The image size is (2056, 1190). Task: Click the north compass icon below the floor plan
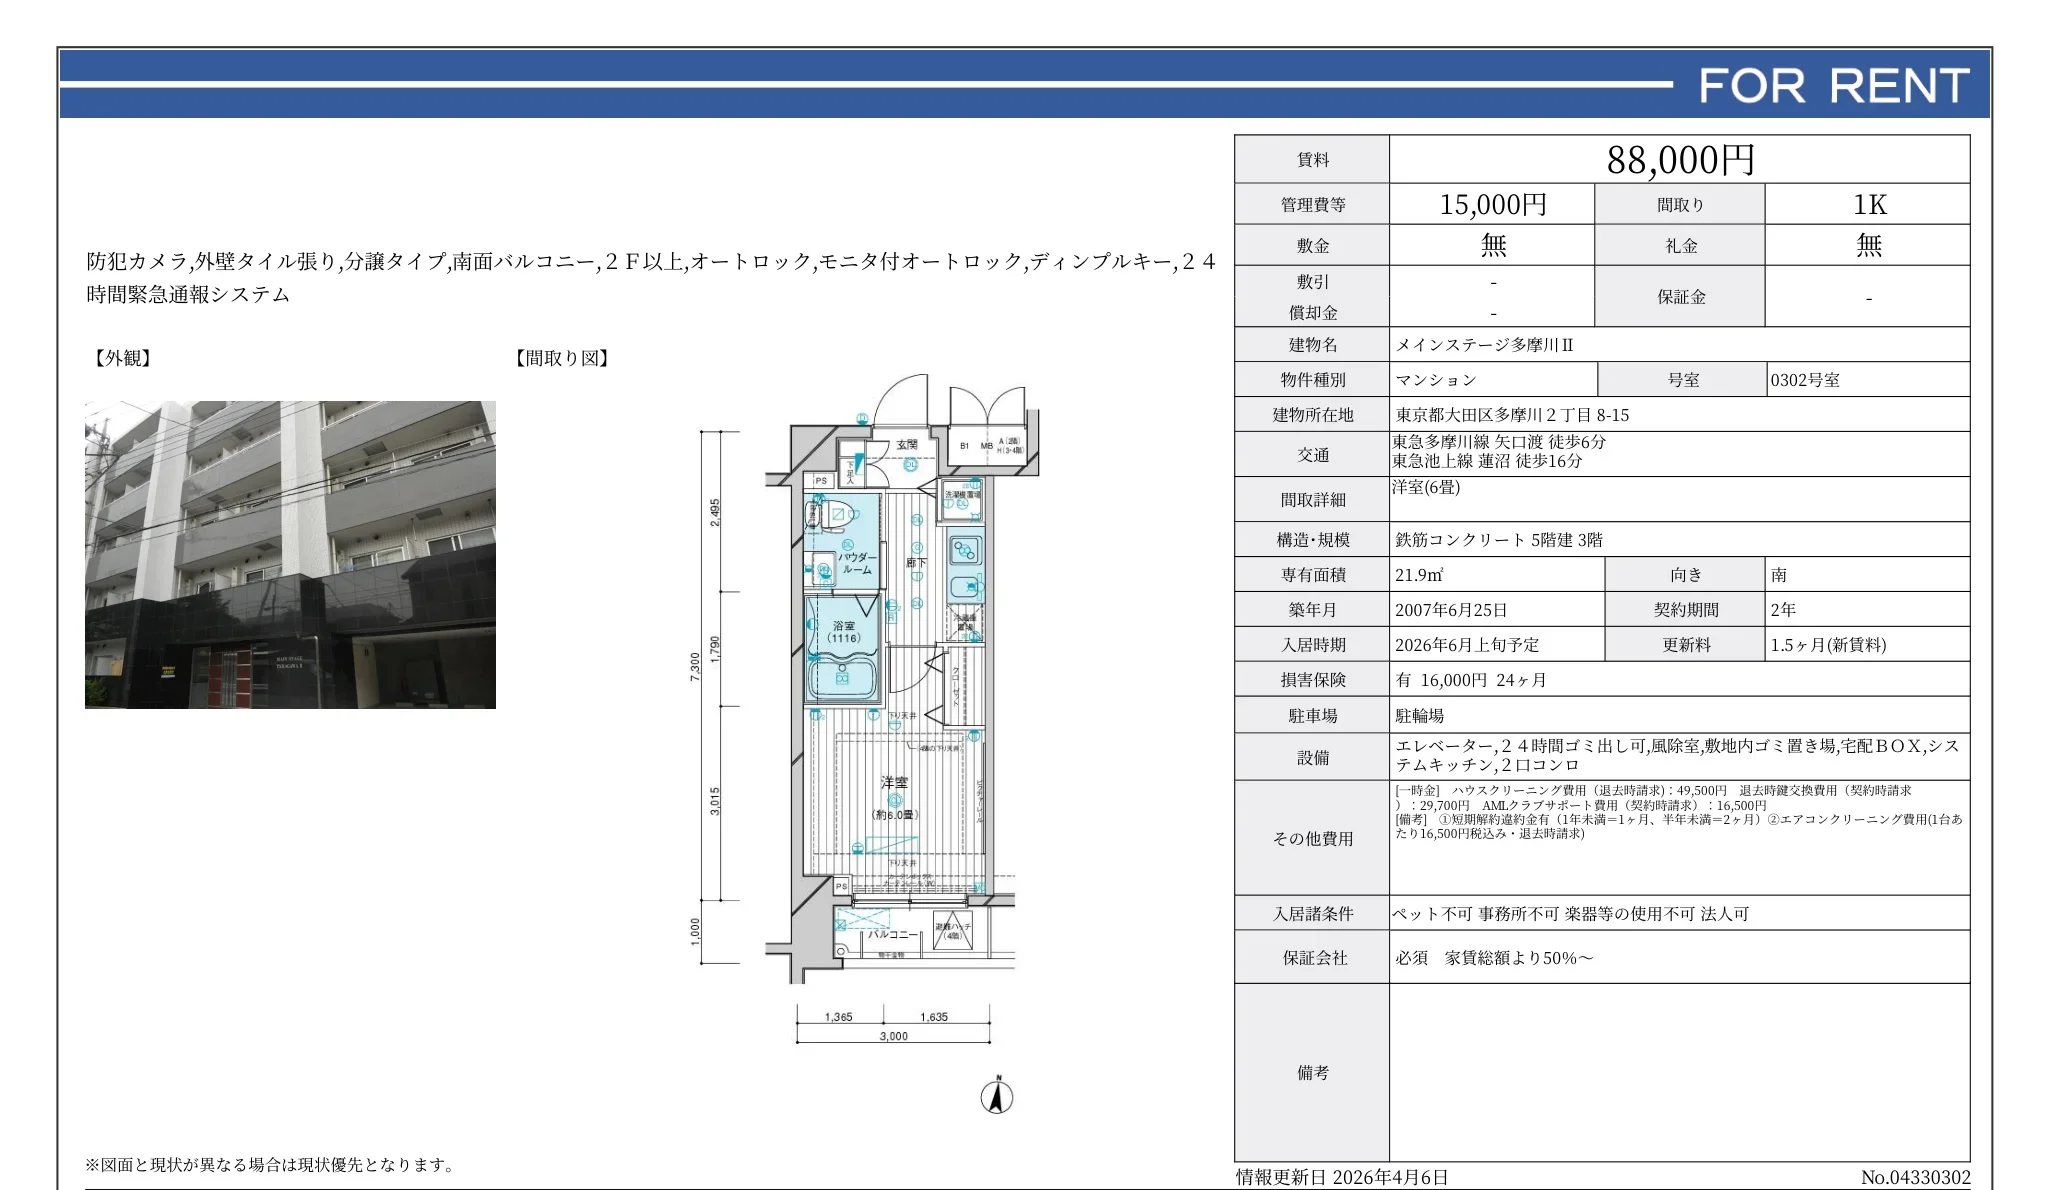click(x=995, y=1096)
